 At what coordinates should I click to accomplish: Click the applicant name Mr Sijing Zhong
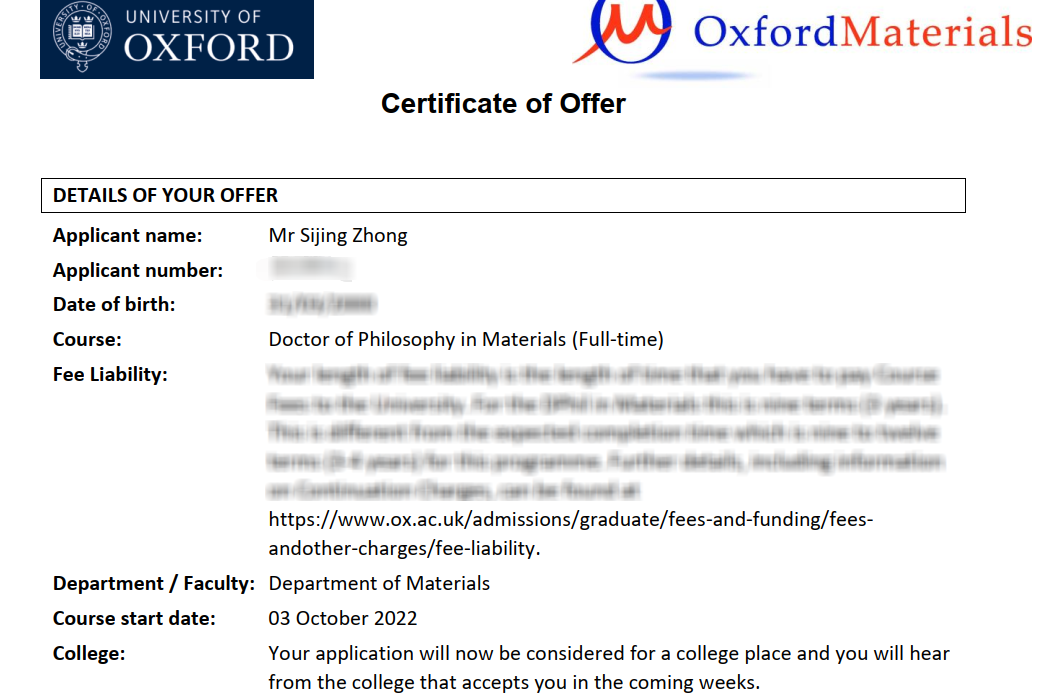coord(338,236)
